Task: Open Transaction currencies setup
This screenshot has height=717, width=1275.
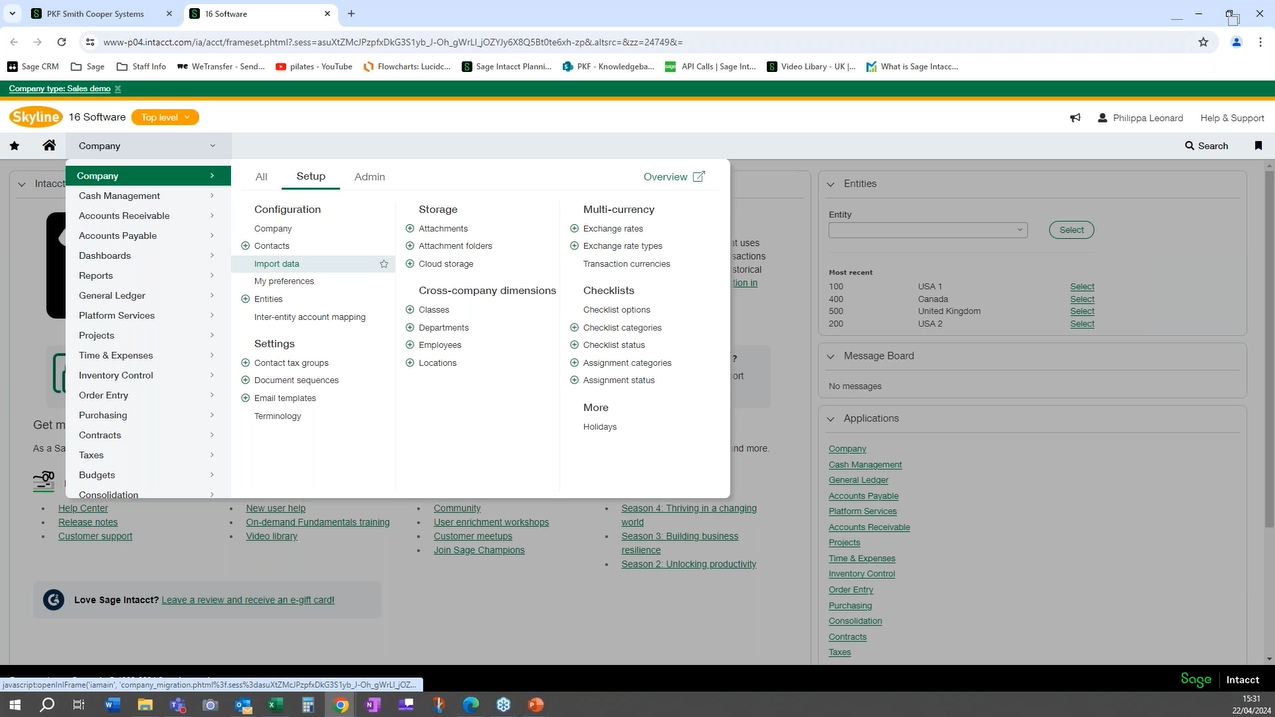Action: click(627, 264)
